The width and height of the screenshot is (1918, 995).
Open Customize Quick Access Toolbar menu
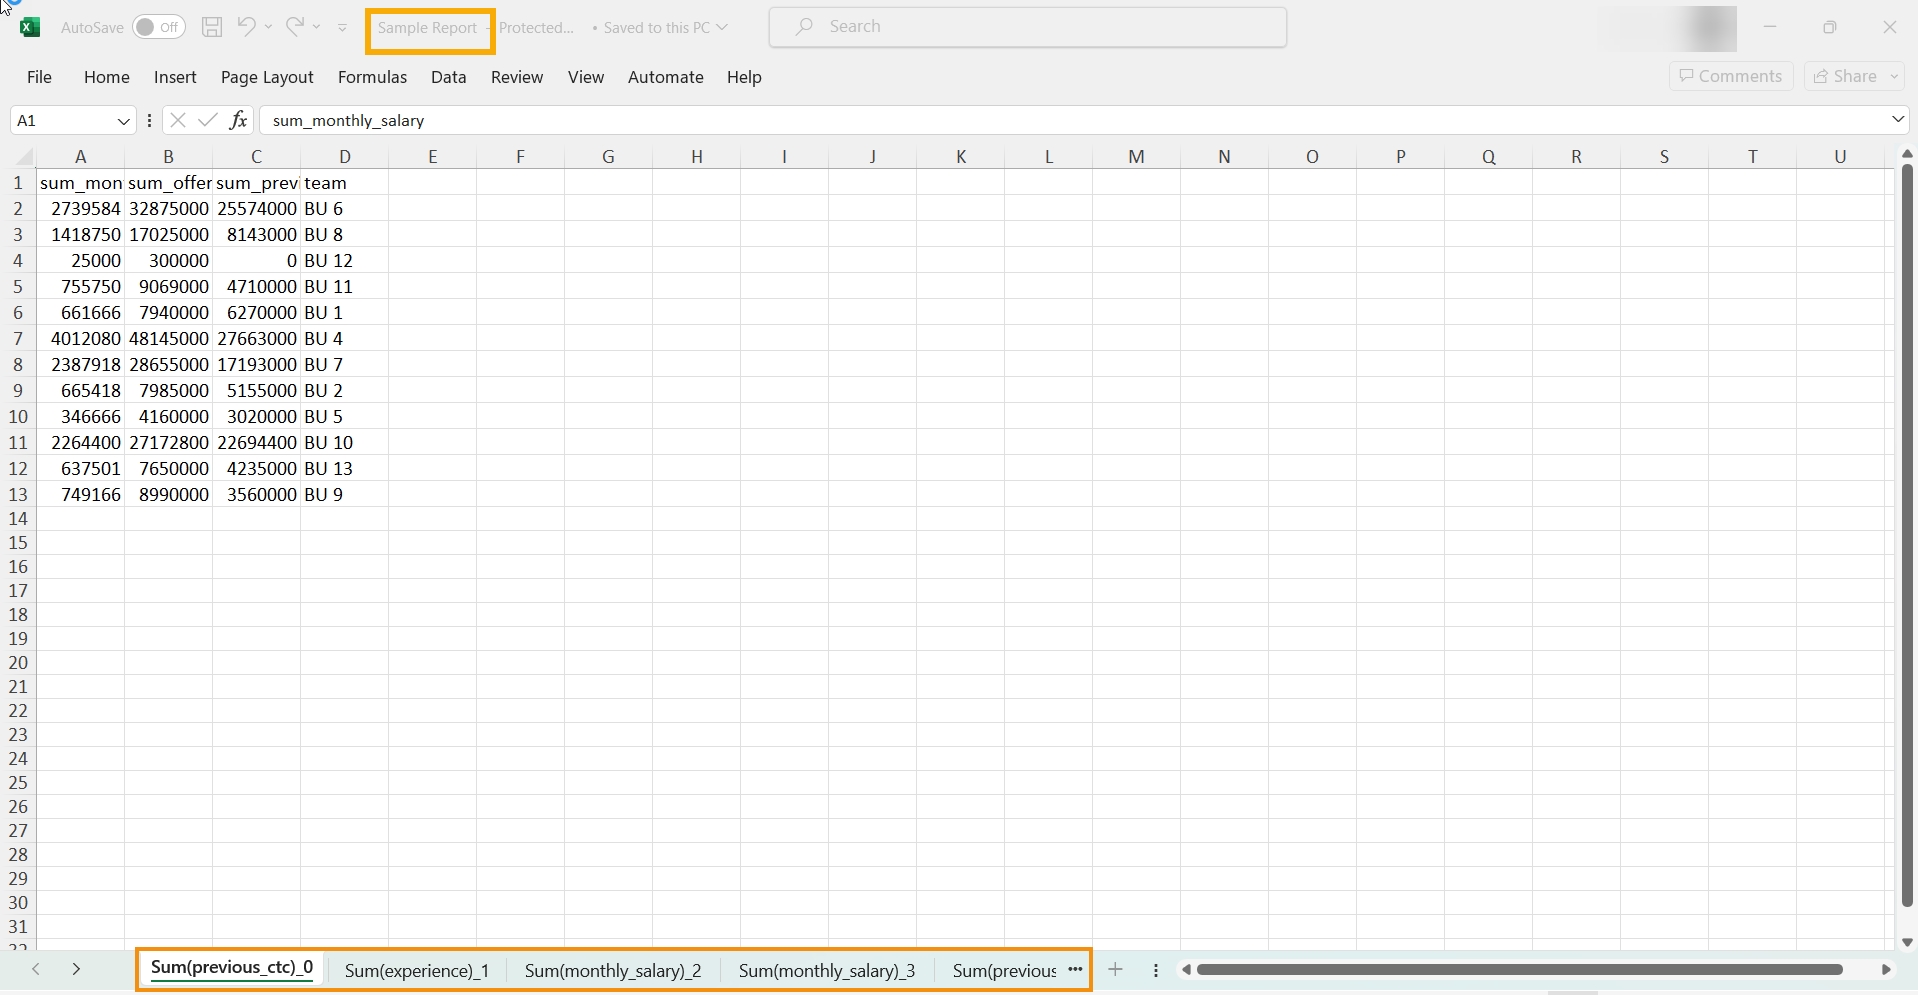coord(343,28)
